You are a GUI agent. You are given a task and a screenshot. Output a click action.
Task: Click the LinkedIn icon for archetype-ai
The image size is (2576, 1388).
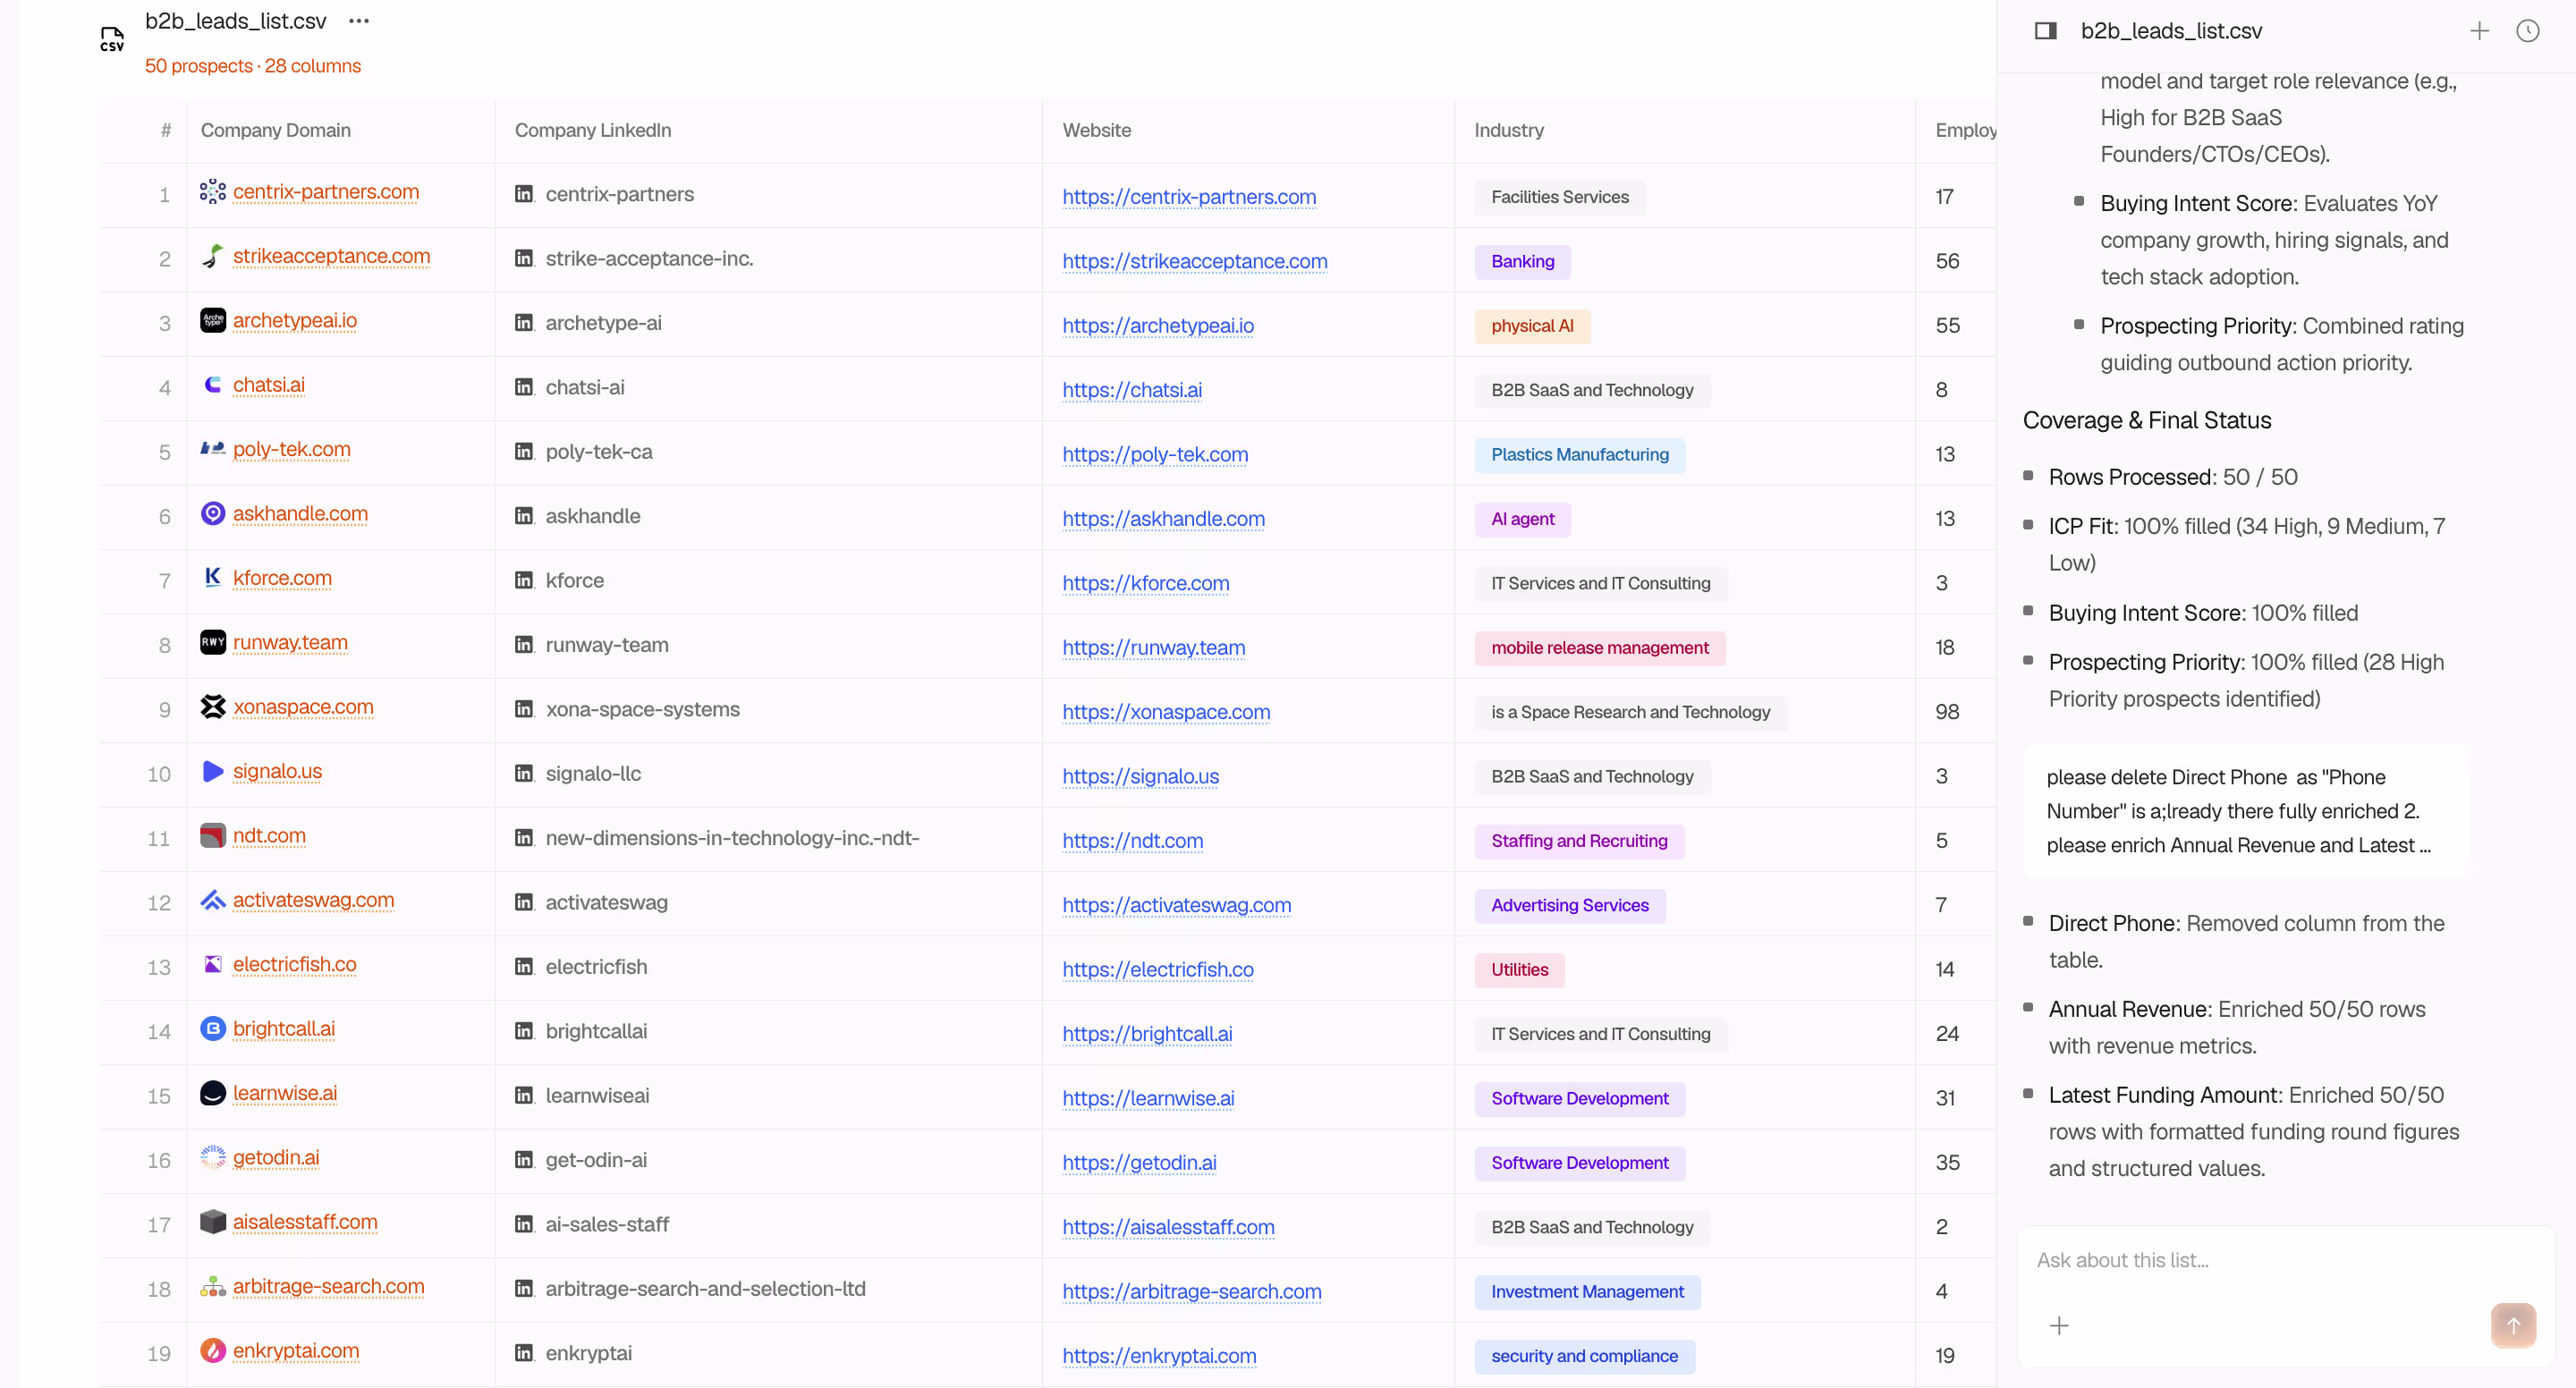[524, 323]
